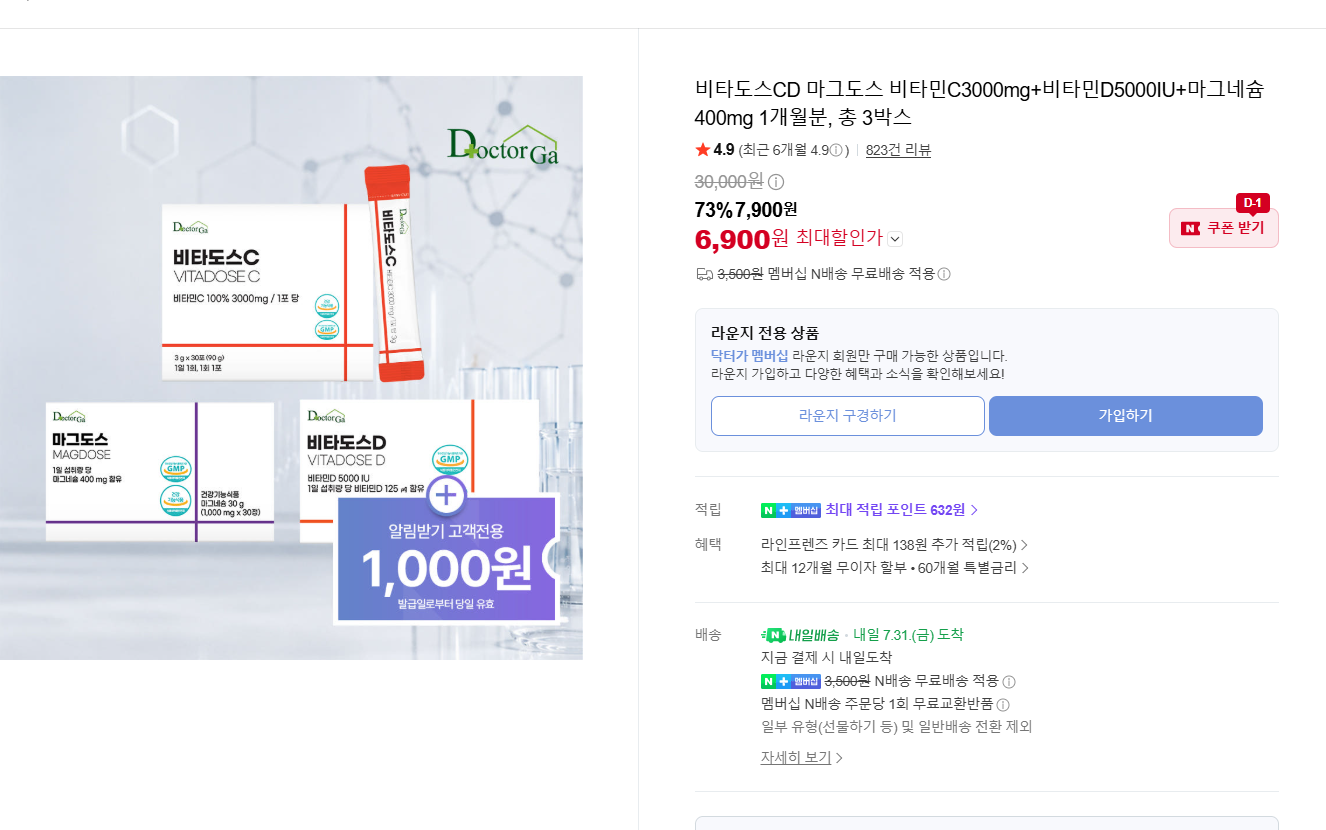Click the 쿠폰 받기 button
Screen dimensions: 1326x830
coord(1224,228)
